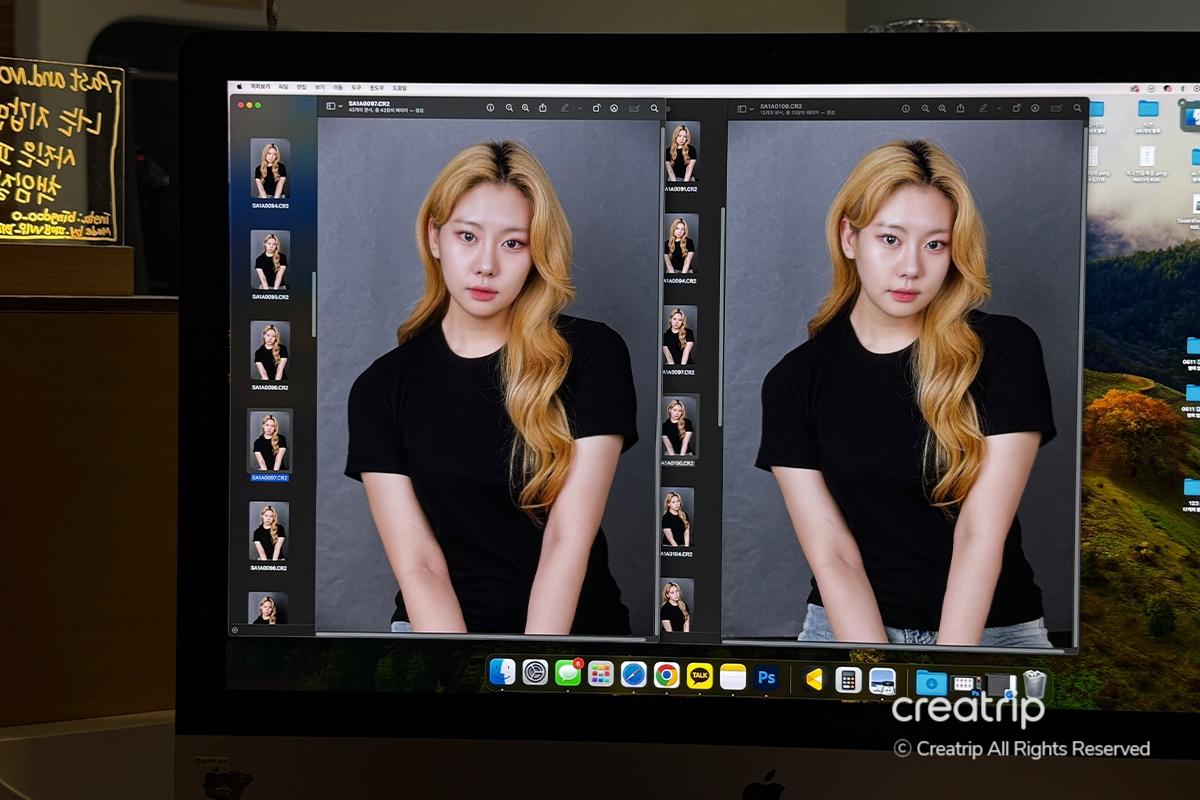Viewport: 1200px width, 800px height.
Task: Open the 도움말 (Help) menu
Action: tap(400, 88)
